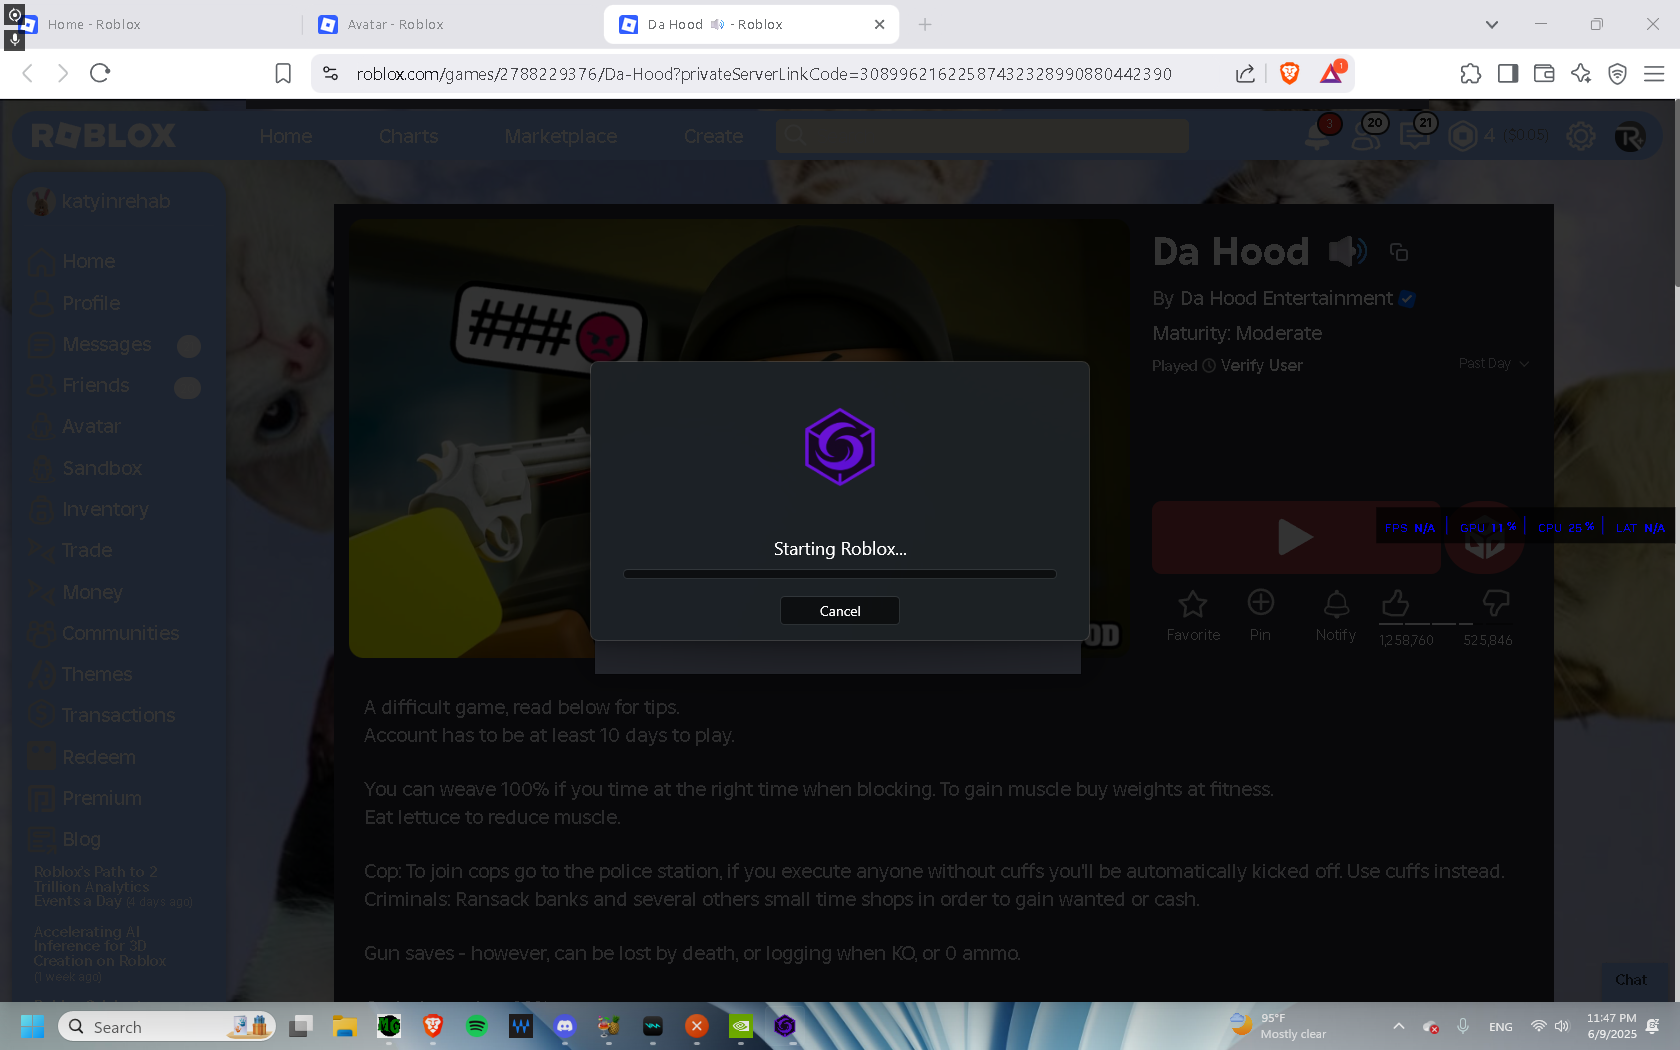The image size is (1680, 1050).
Task: Open the Brave Wallet icon
Action: (x=1544, y=73)
